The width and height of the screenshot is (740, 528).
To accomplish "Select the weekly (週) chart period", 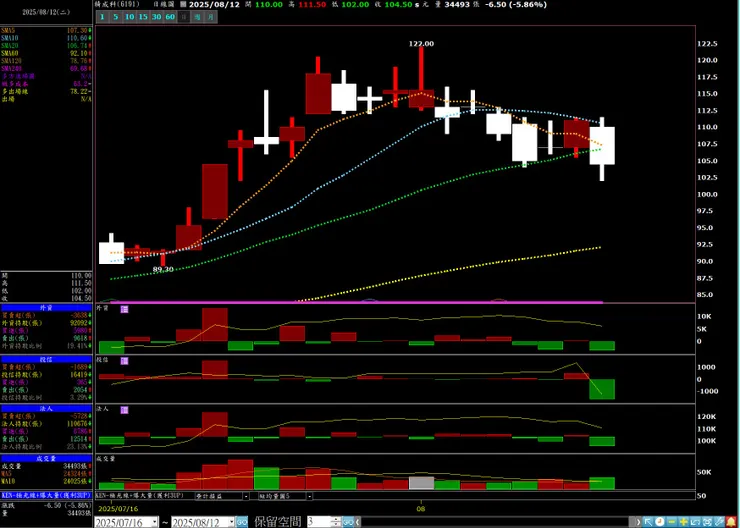I will 197,17.
